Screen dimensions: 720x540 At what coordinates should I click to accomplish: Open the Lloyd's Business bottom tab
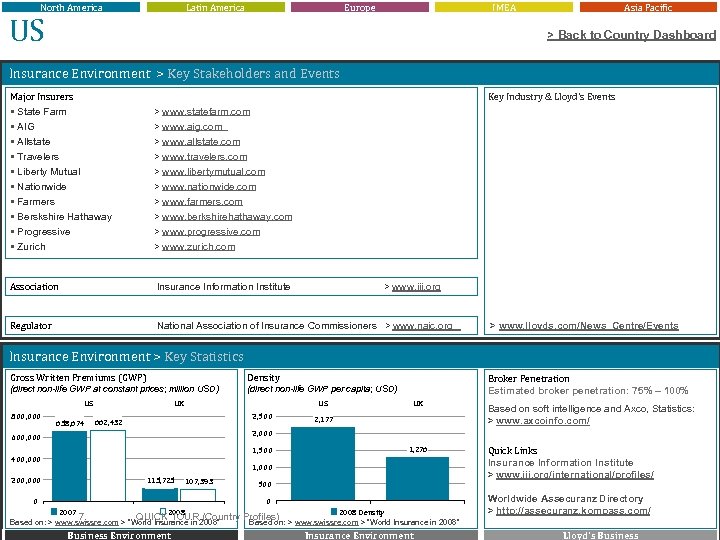pos(601,535)
